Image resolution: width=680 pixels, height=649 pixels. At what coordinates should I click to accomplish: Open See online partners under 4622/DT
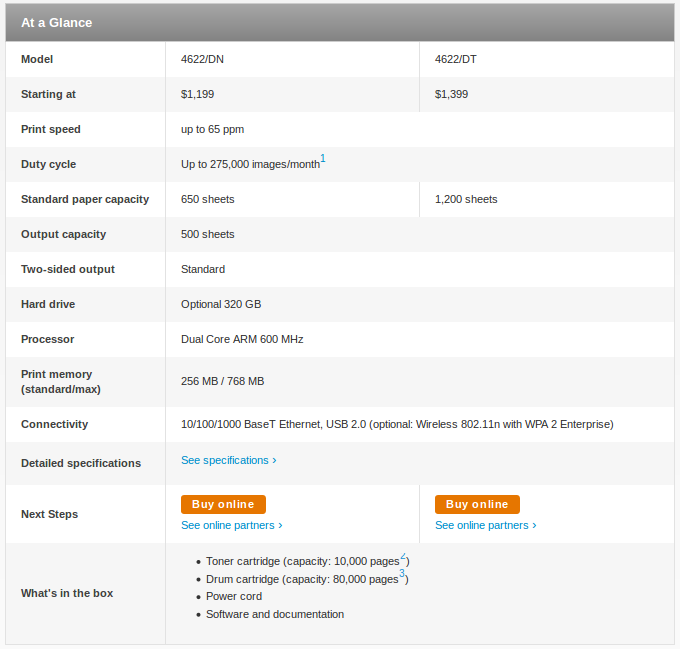(485, 525)
